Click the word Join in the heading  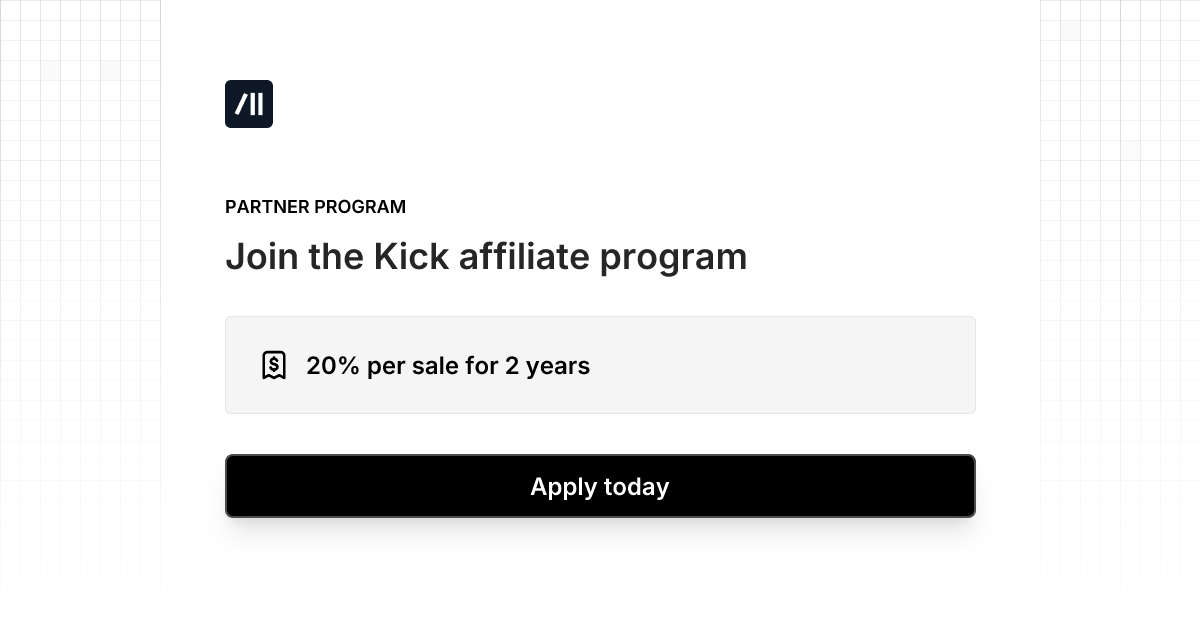[x=262, y=257]
